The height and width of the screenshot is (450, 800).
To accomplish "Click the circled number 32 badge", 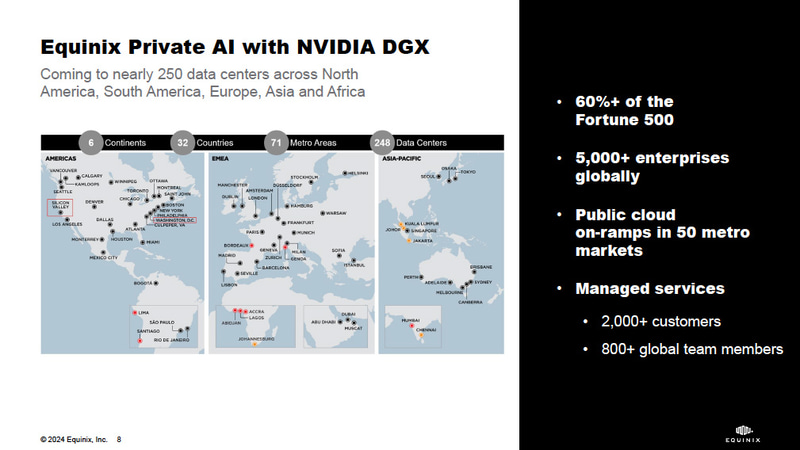I will (183, 142).
